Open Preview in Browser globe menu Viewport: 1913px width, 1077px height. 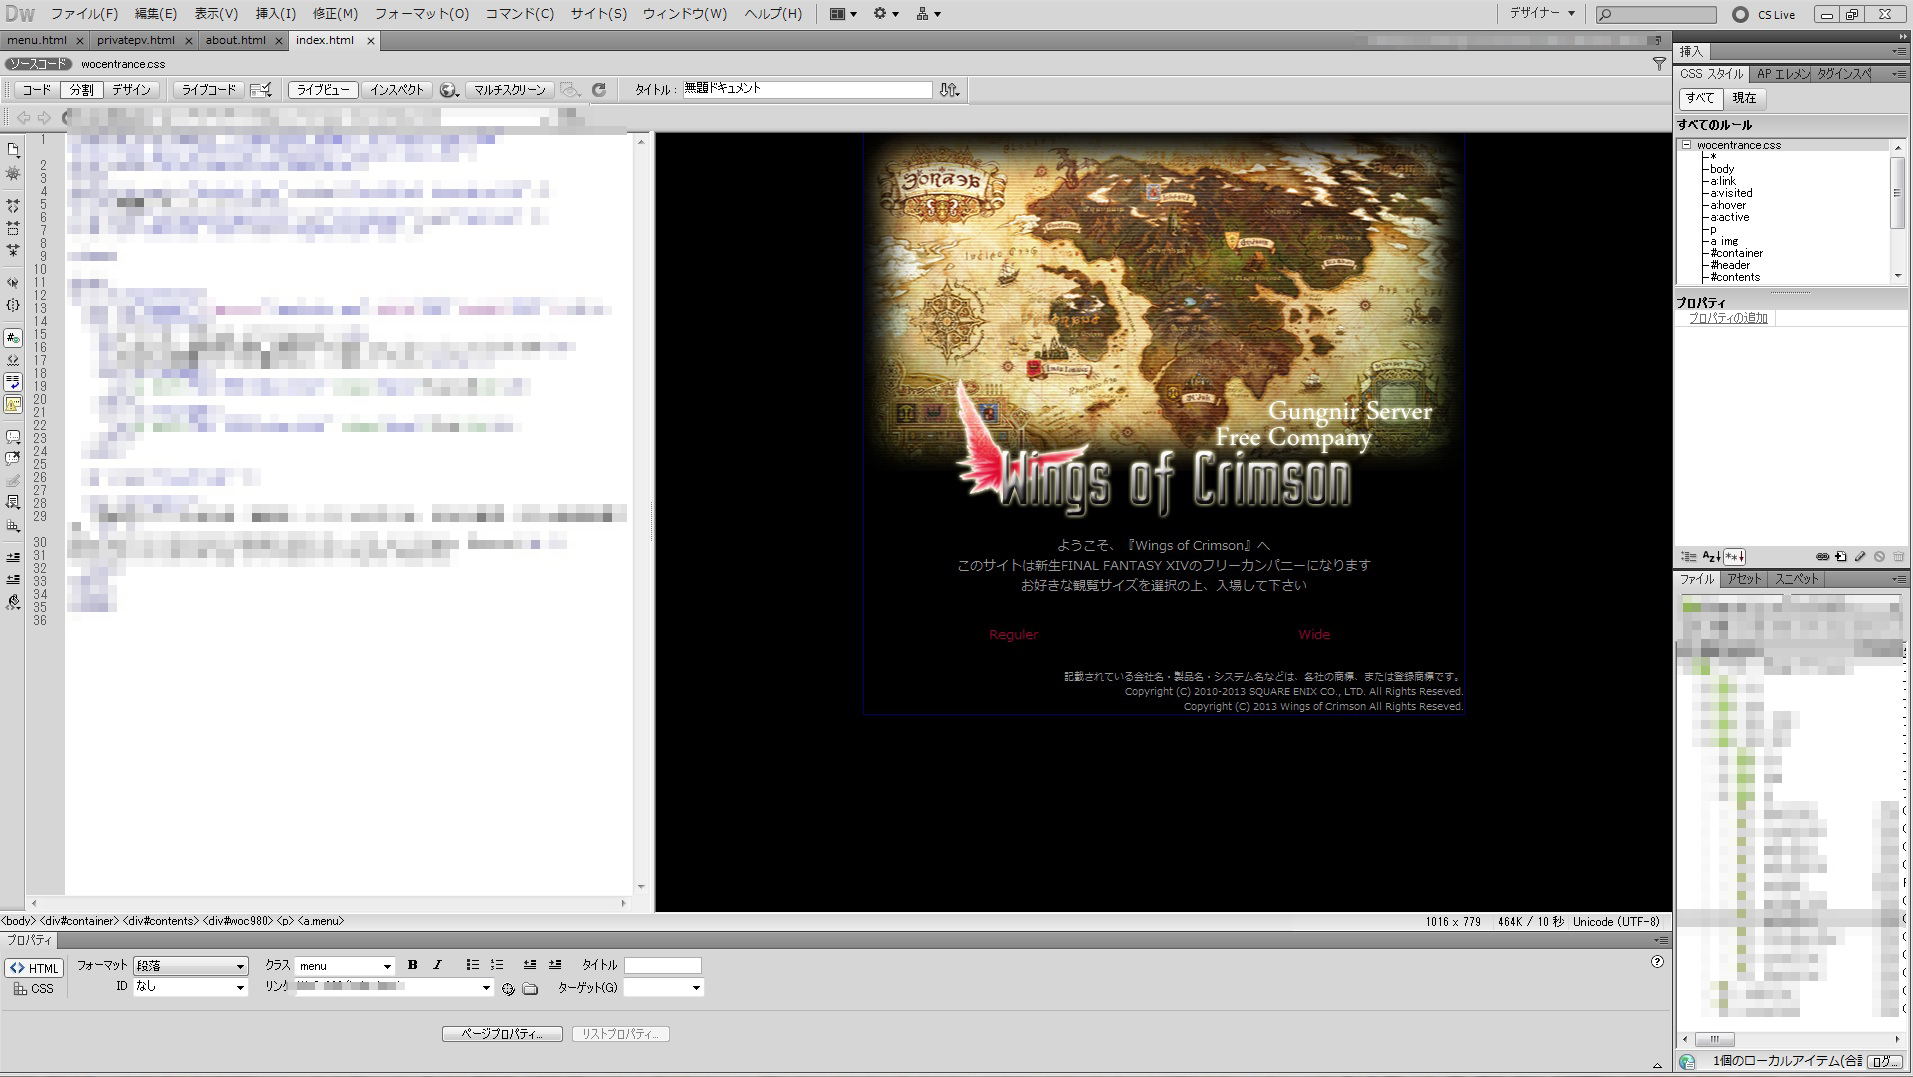coord(449,90)
